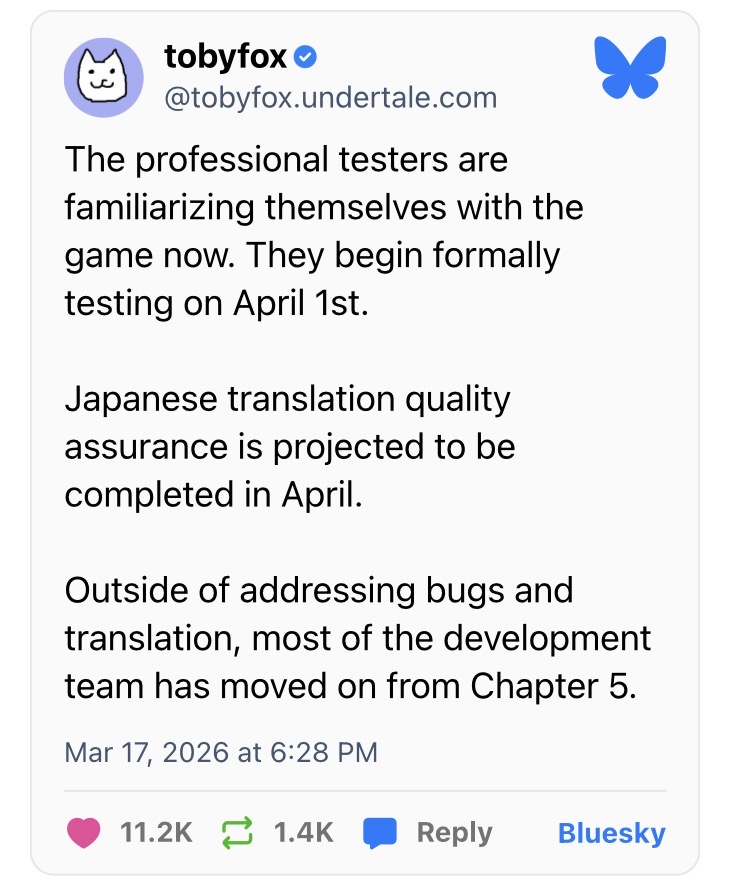
Task: Open the tobyfox display name
Action: pos(225,57)
